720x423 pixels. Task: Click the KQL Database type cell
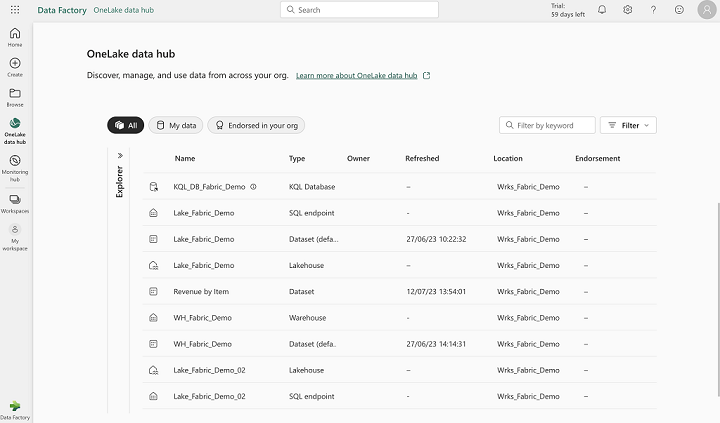click(312, 186)
